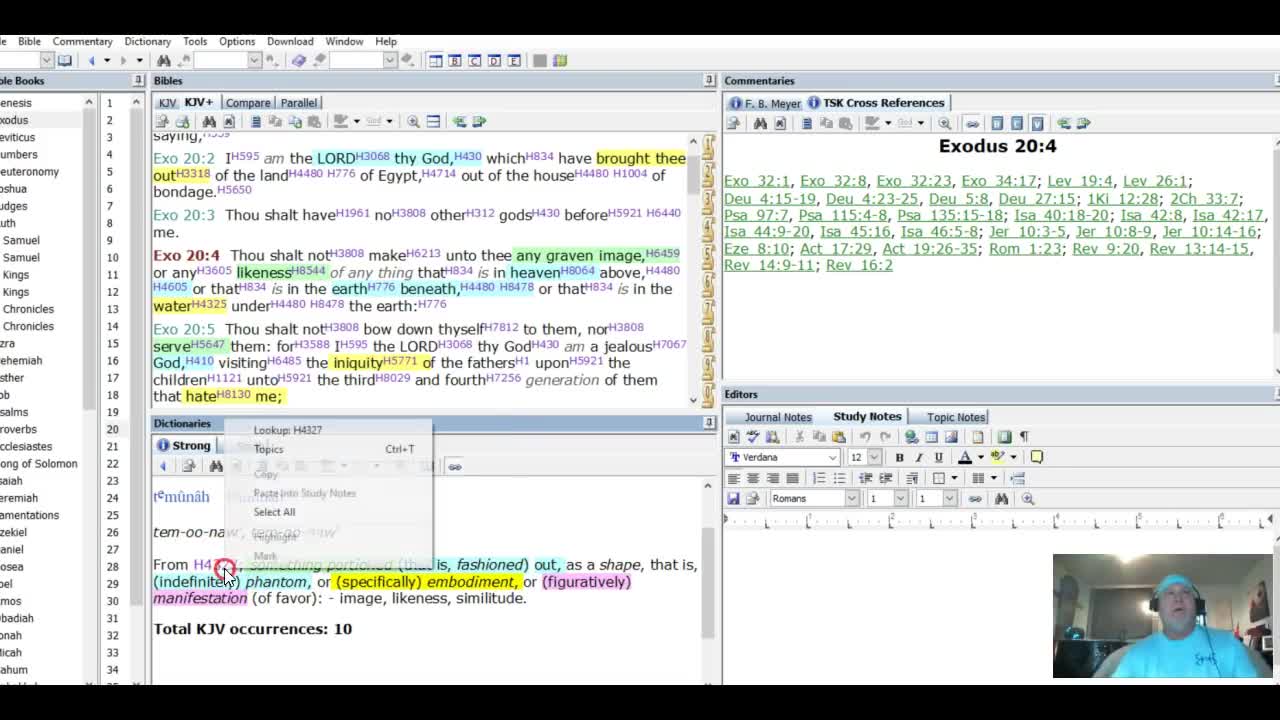The image size is (1280, 720).
Task: Click the zoom magnifier in Commentaries toolbar
Action: point(944,123)
